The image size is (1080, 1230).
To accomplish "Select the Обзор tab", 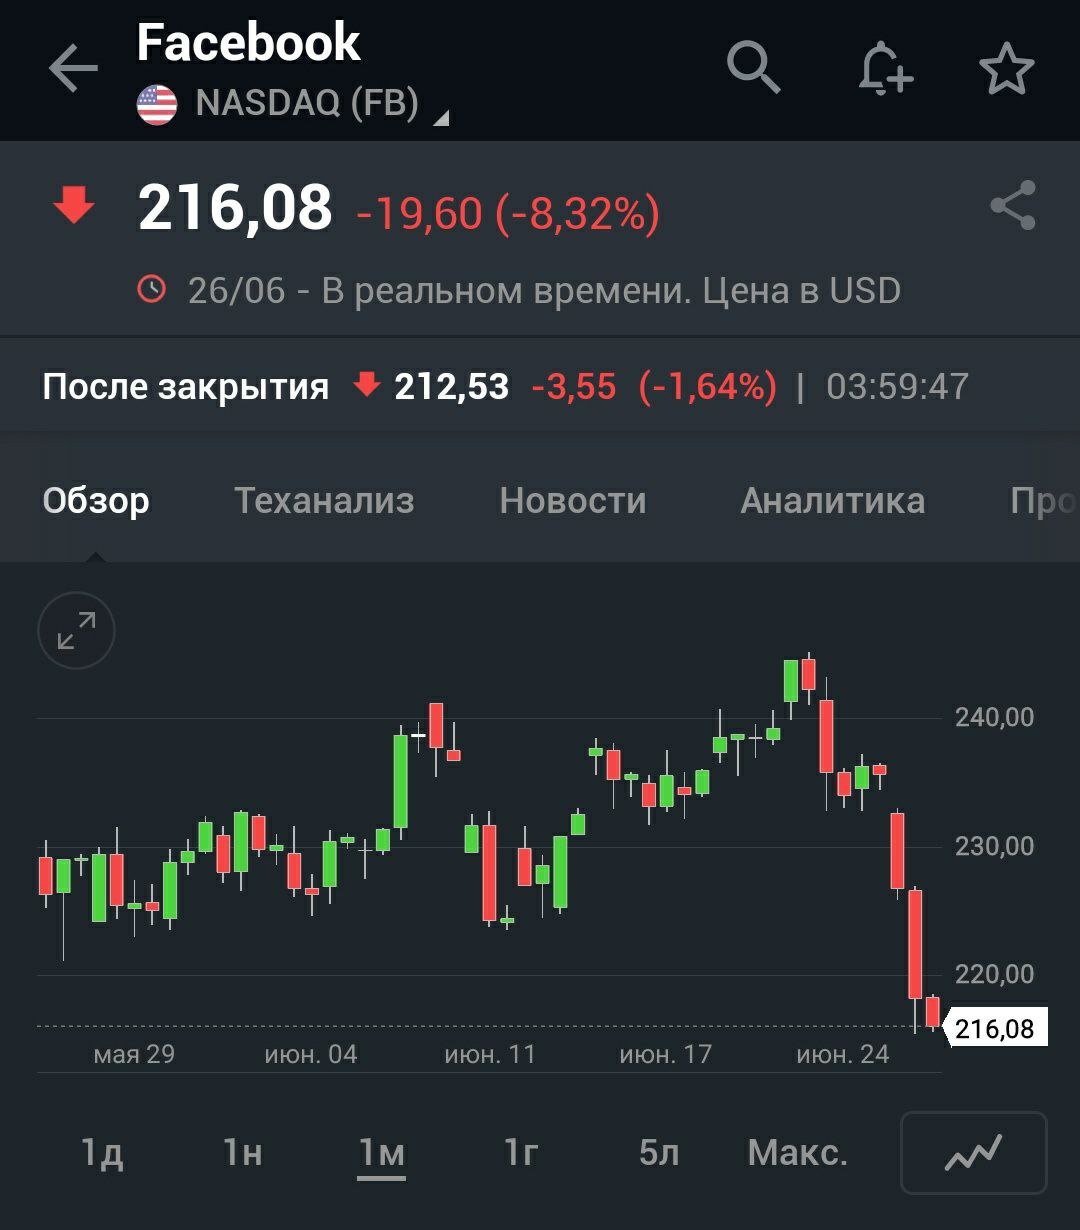I will pyautogui.click(x=96, y=500).
